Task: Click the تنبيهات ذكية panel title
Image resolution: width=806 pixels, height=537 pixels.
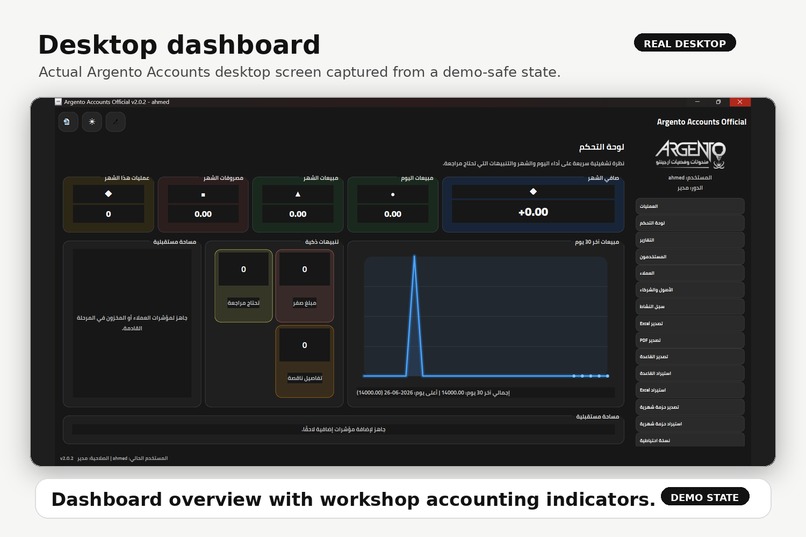Action: pos(322,242)
